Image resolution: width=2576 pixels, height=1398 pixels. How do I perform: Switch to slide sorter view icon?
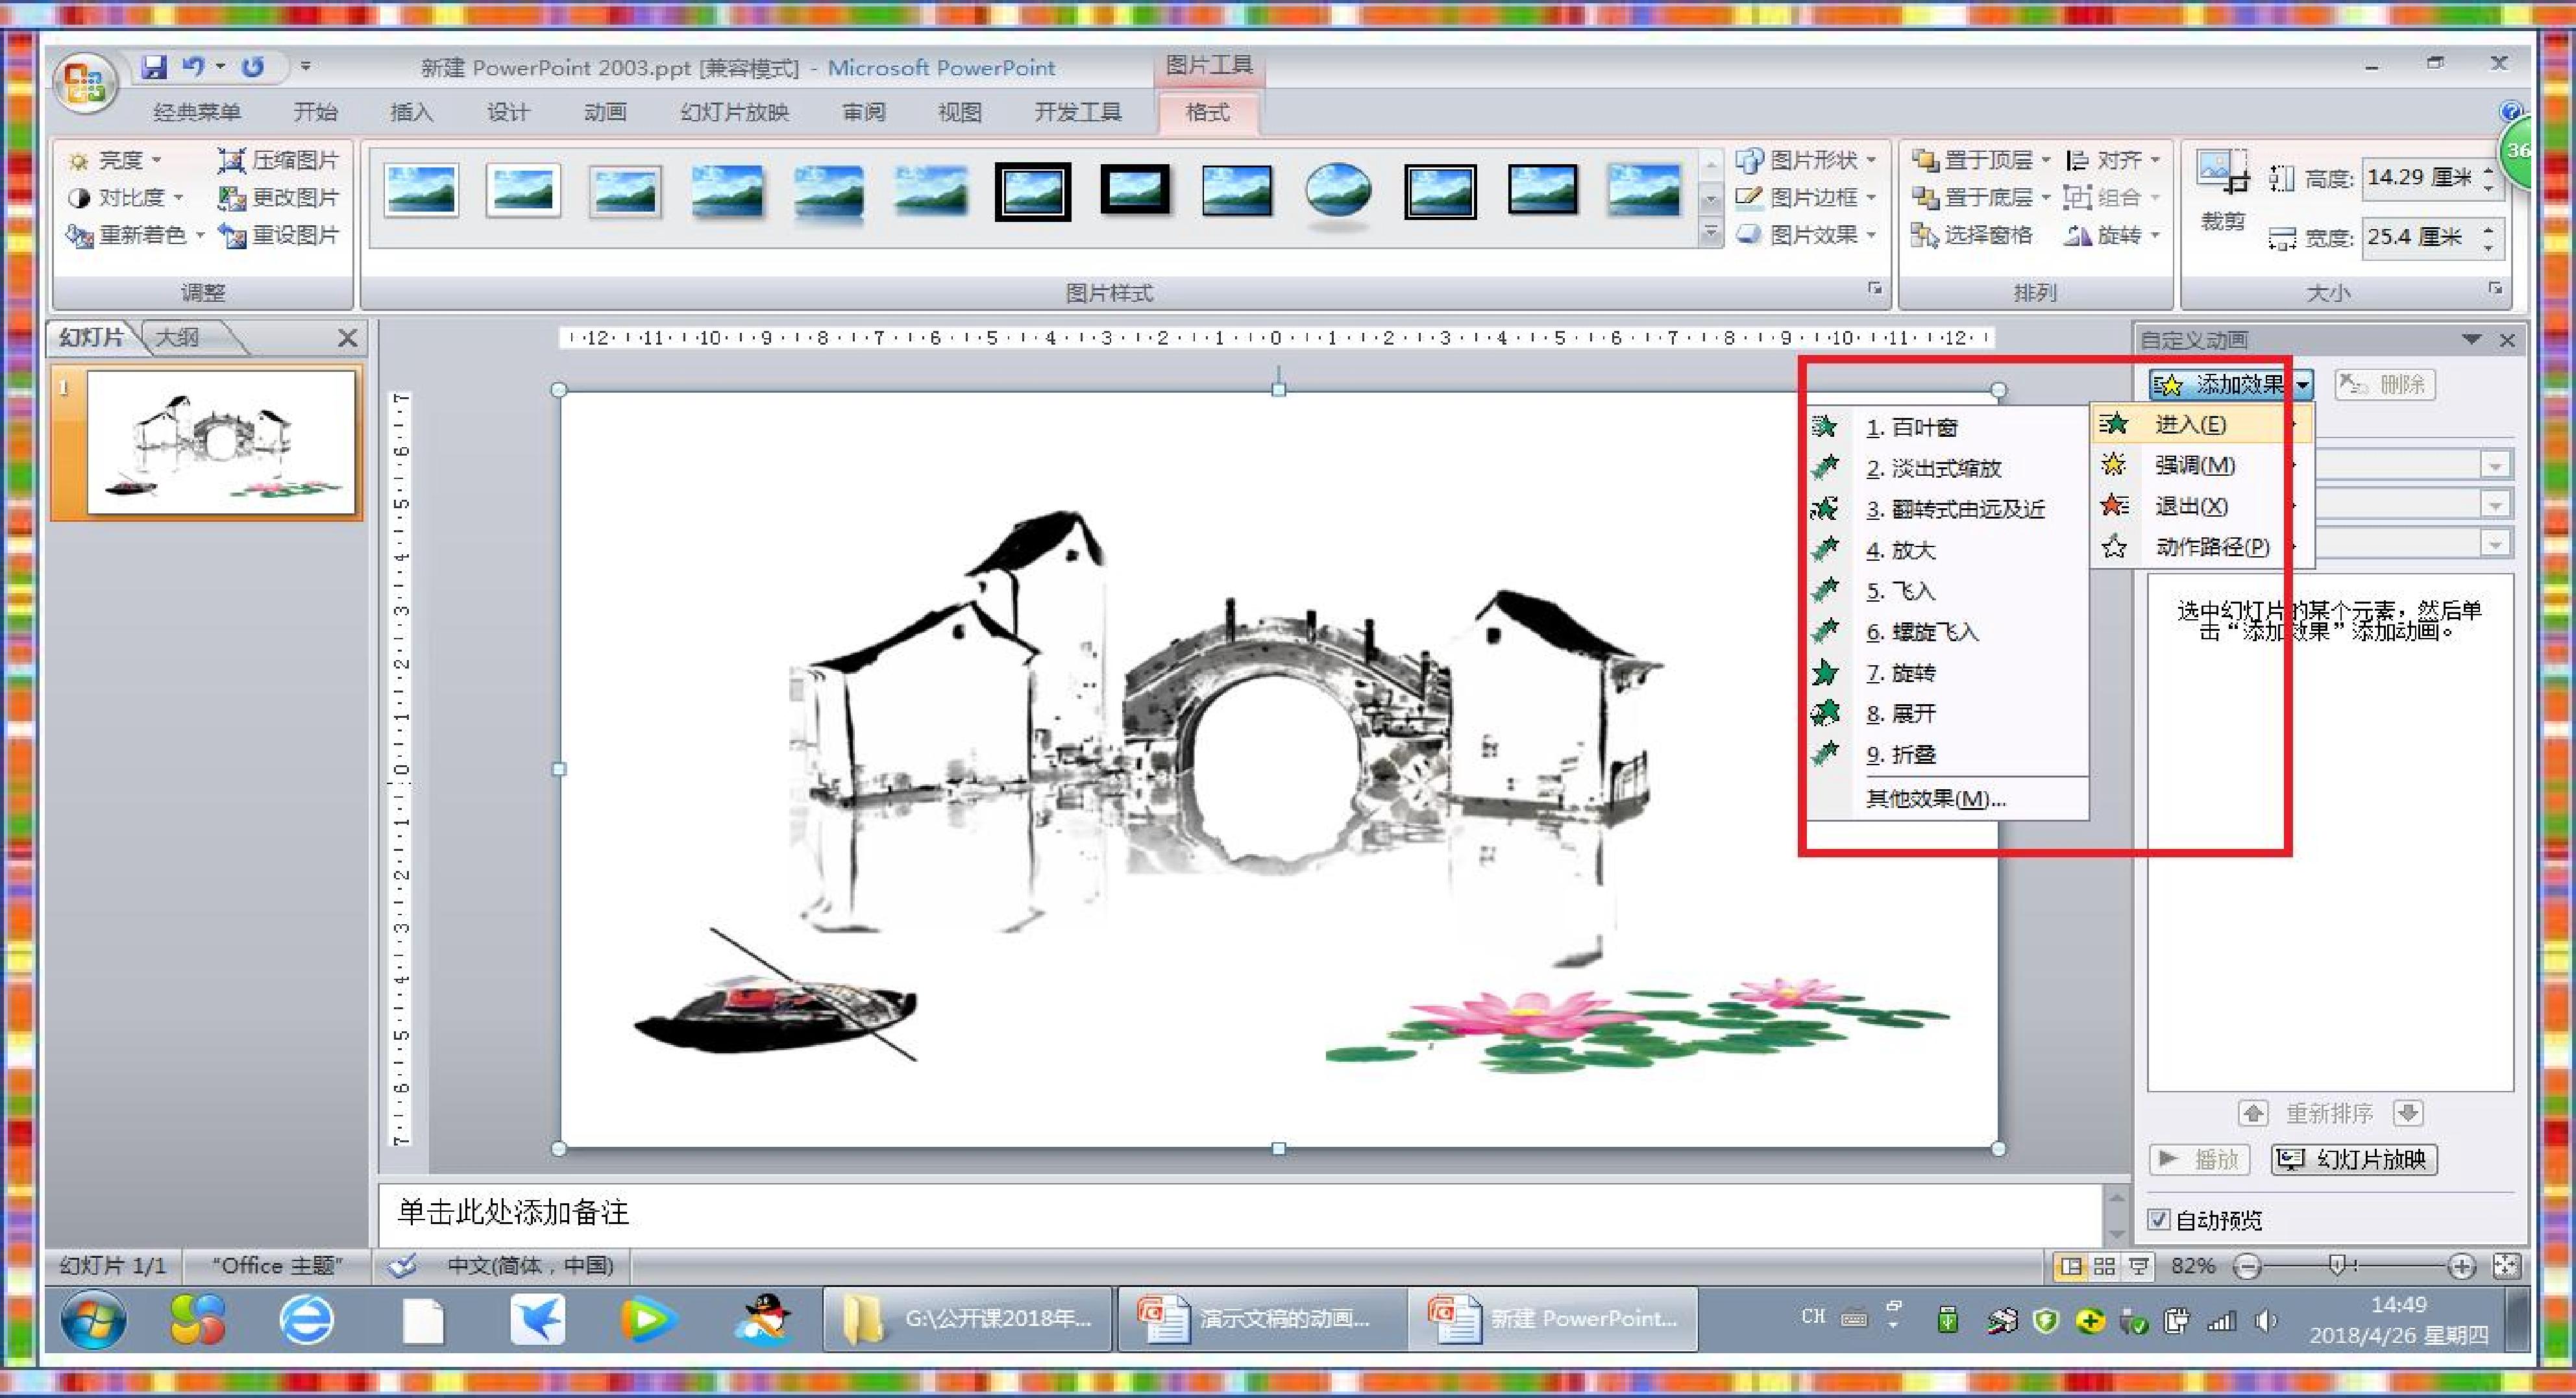2104,1266
